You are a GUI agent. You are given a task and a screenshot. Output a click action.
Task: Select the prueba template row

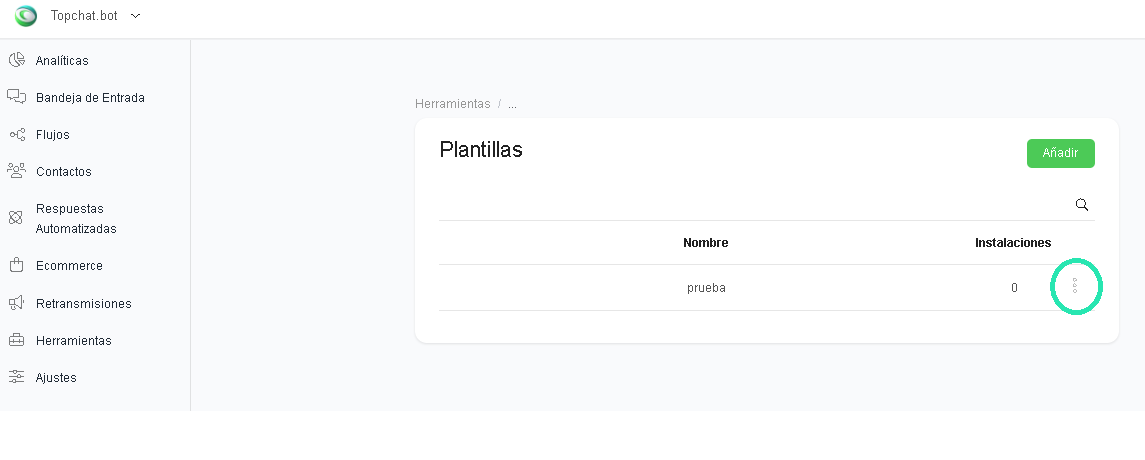point(767,288)
